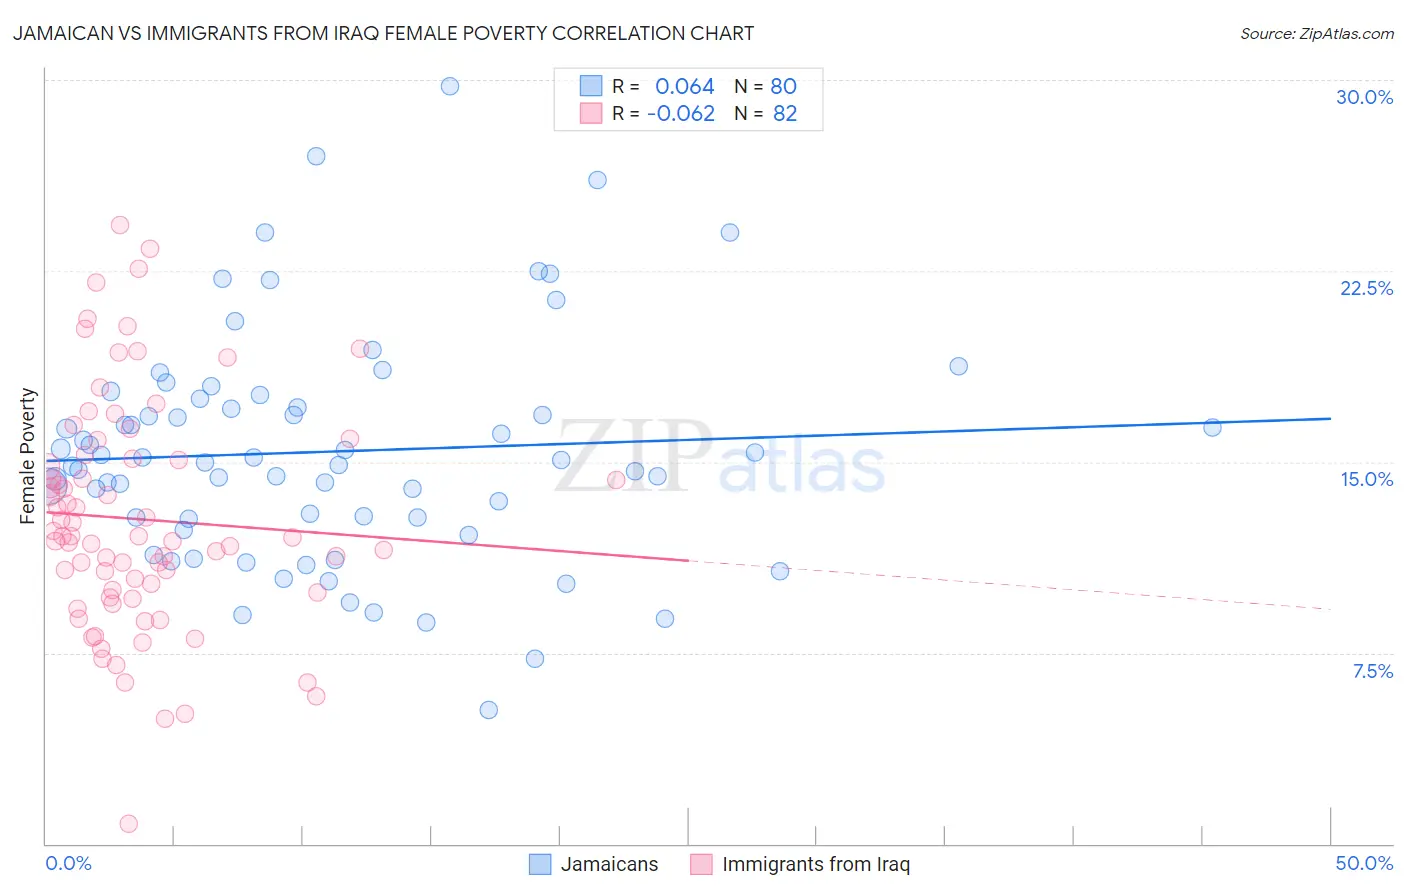Click the ZIPatlas watermark in the chart center
The height and width of the screenshot is (892, 1406).
[x=720, y=457]
